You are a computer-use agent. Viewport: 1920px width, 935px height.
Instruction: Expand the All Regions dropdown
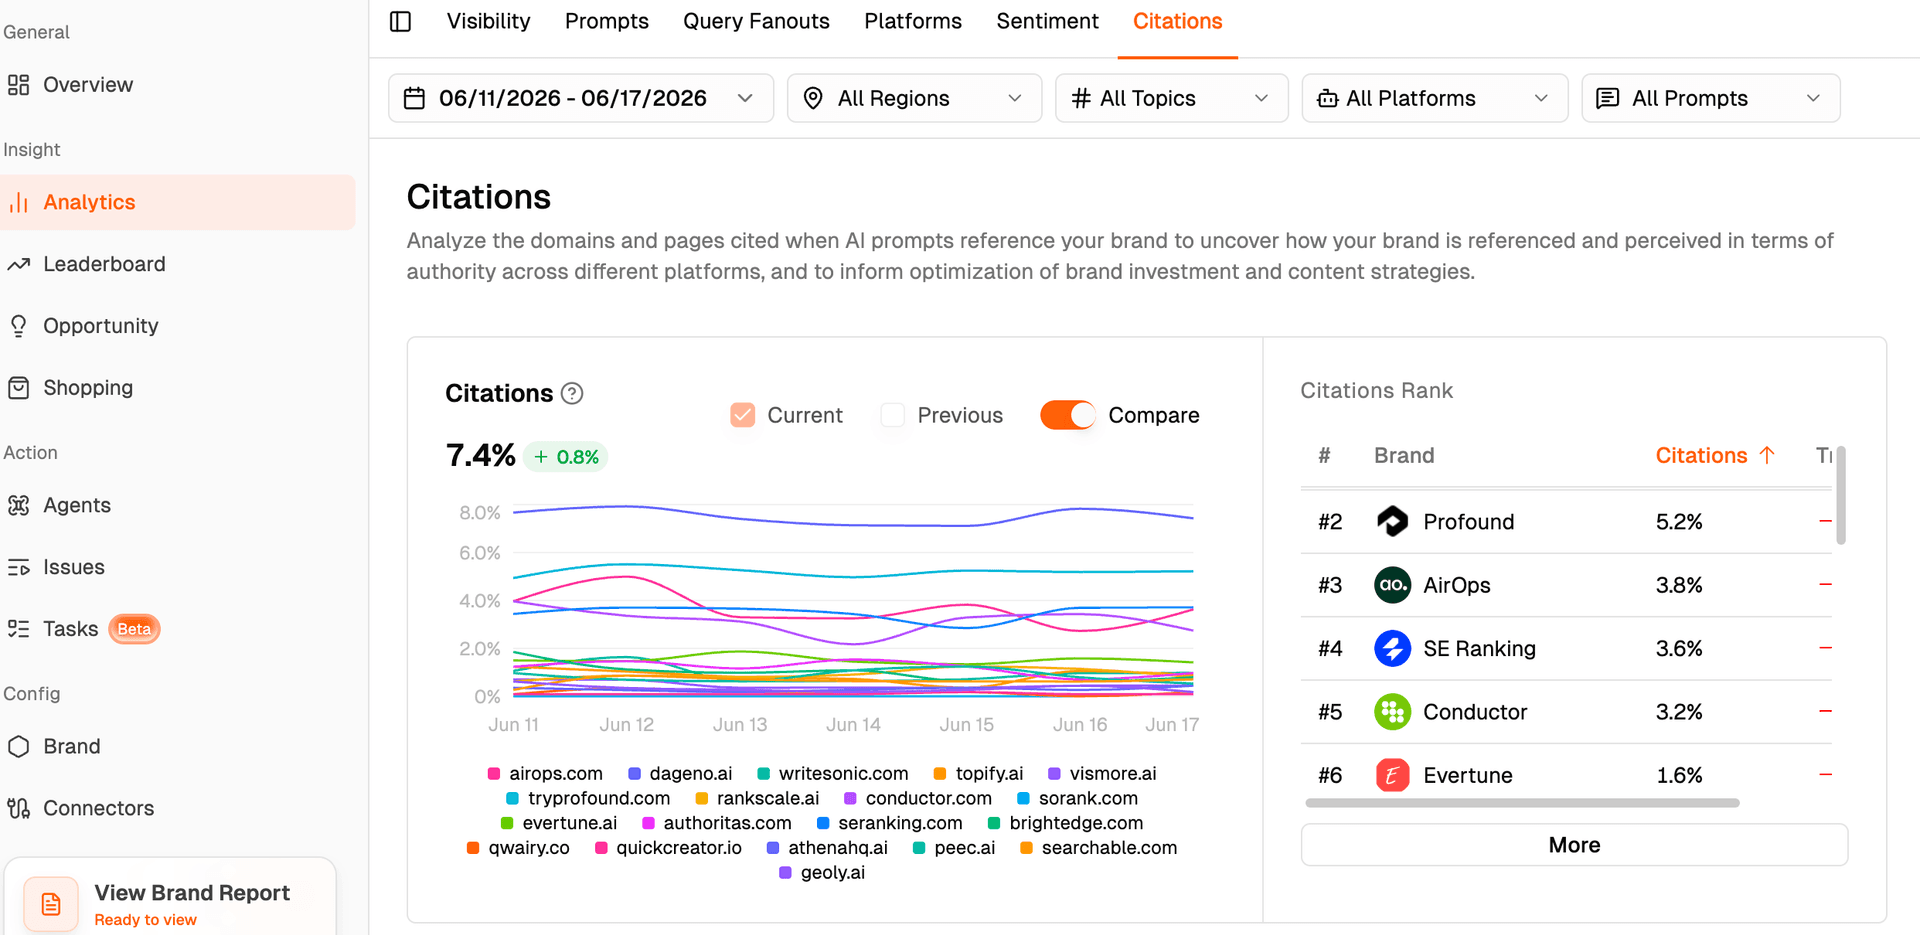point(914,98)
